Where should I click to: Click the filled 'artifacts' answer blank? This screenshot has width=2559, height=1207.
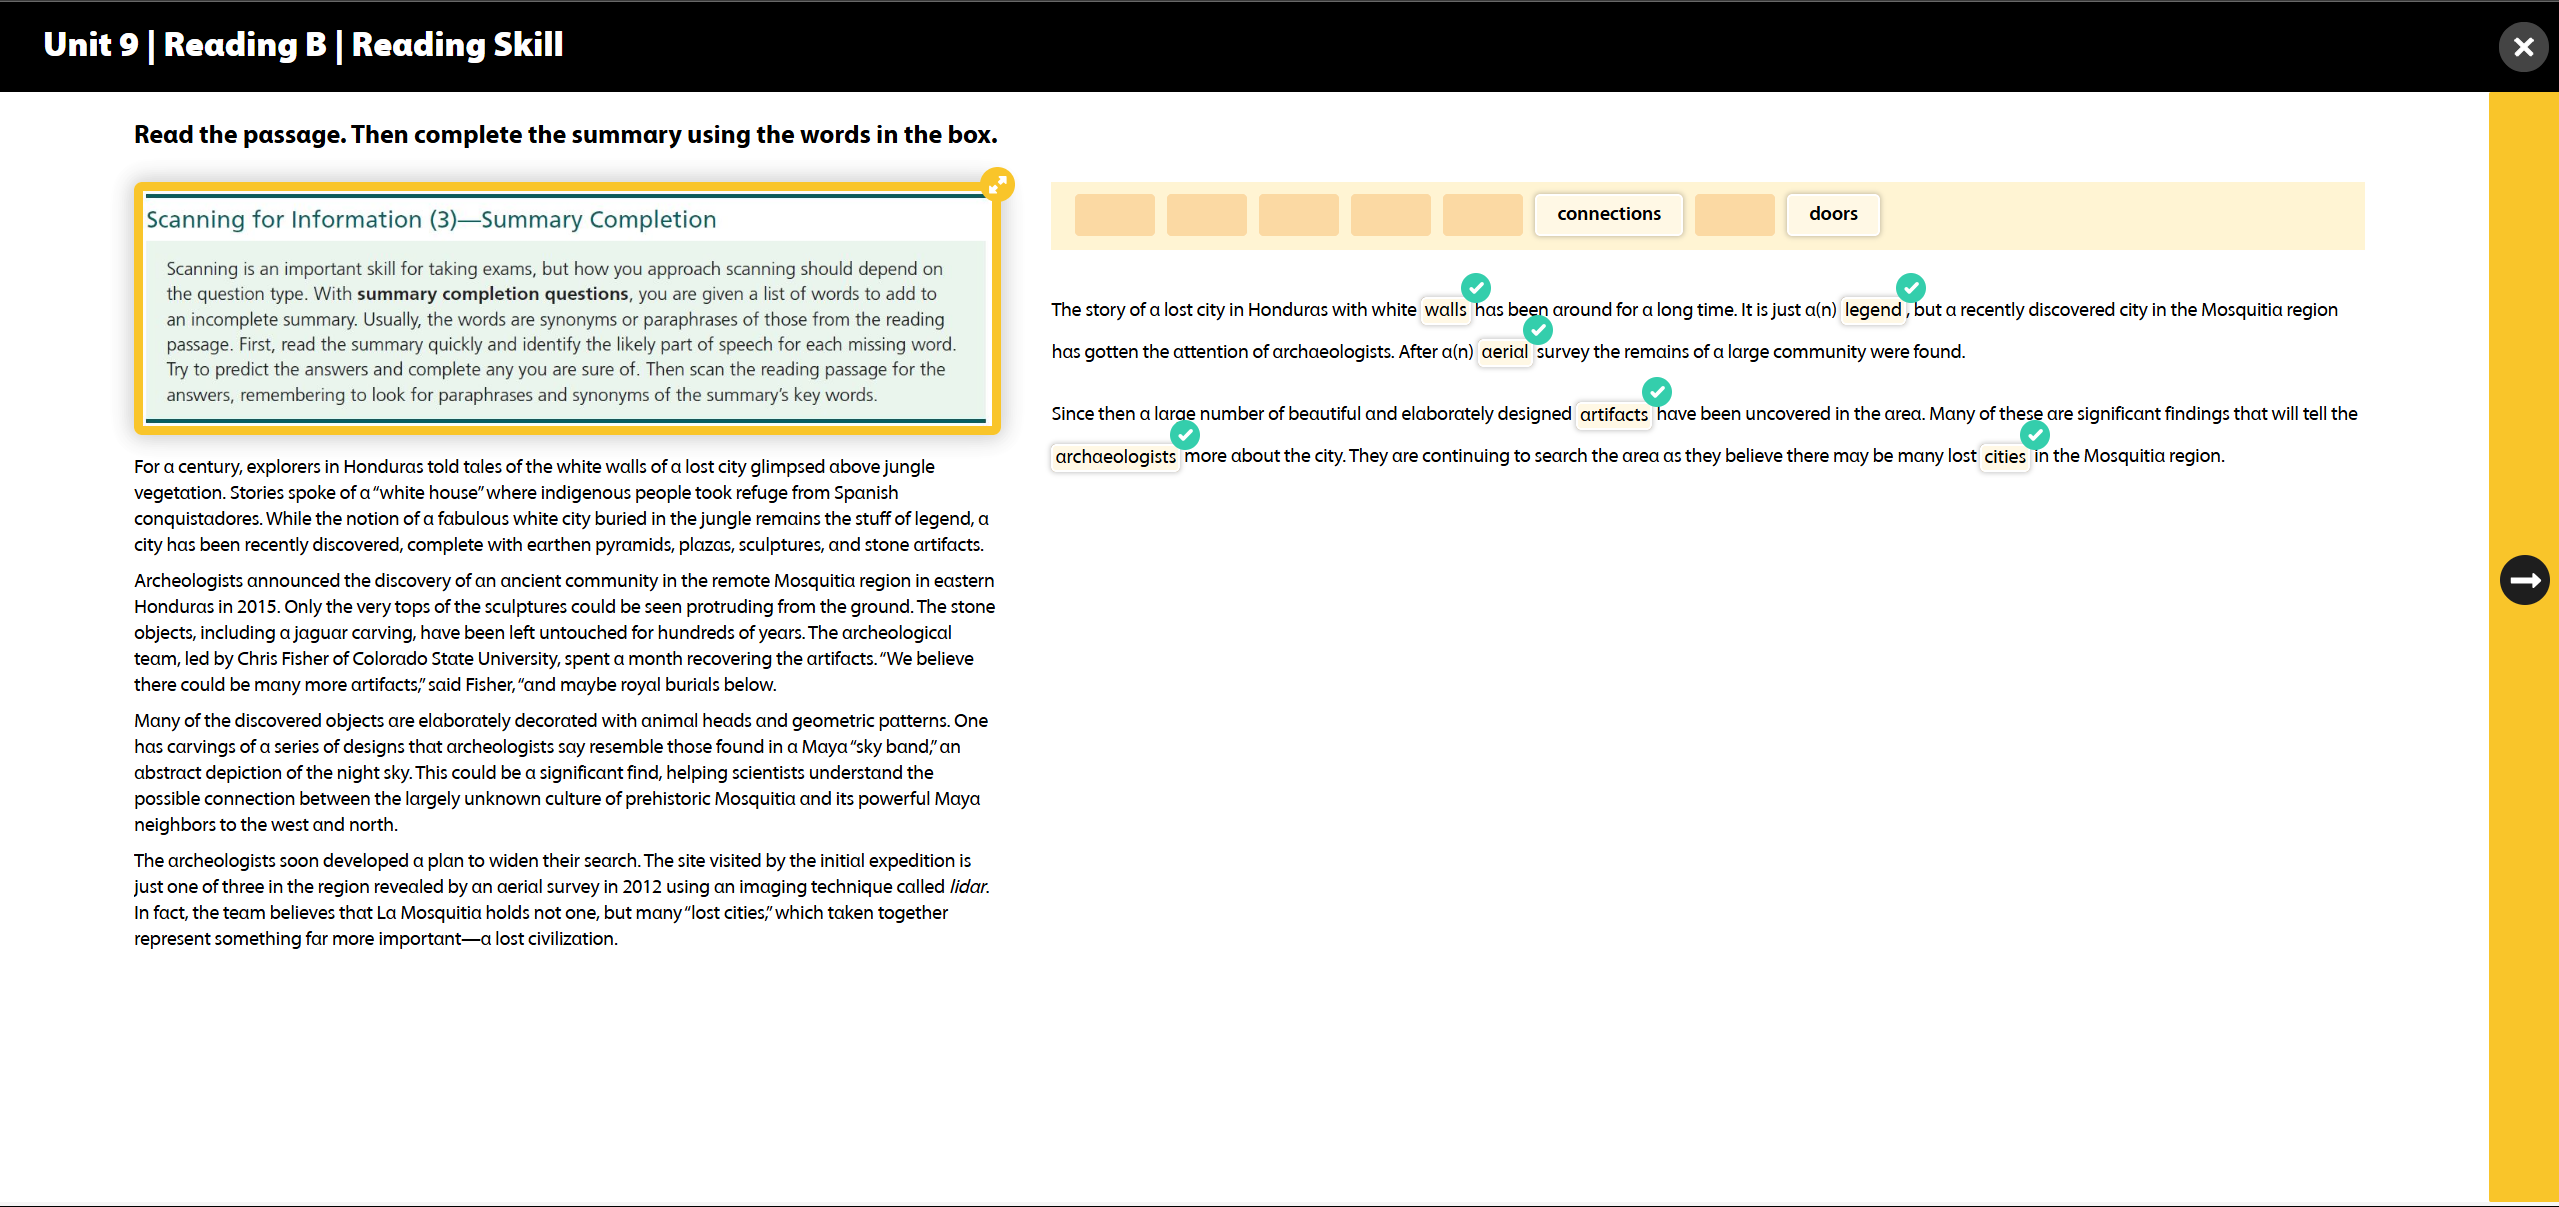[x=1613, y=415]
